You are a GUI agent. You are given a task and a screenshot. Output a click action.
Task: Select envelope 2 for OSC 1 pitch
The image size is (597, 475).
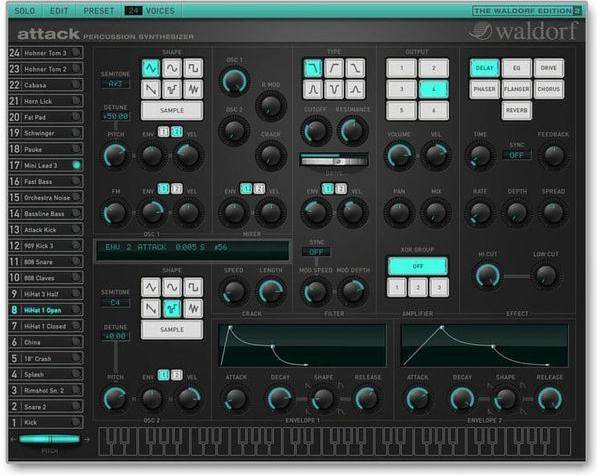click(x=176, y=132)
